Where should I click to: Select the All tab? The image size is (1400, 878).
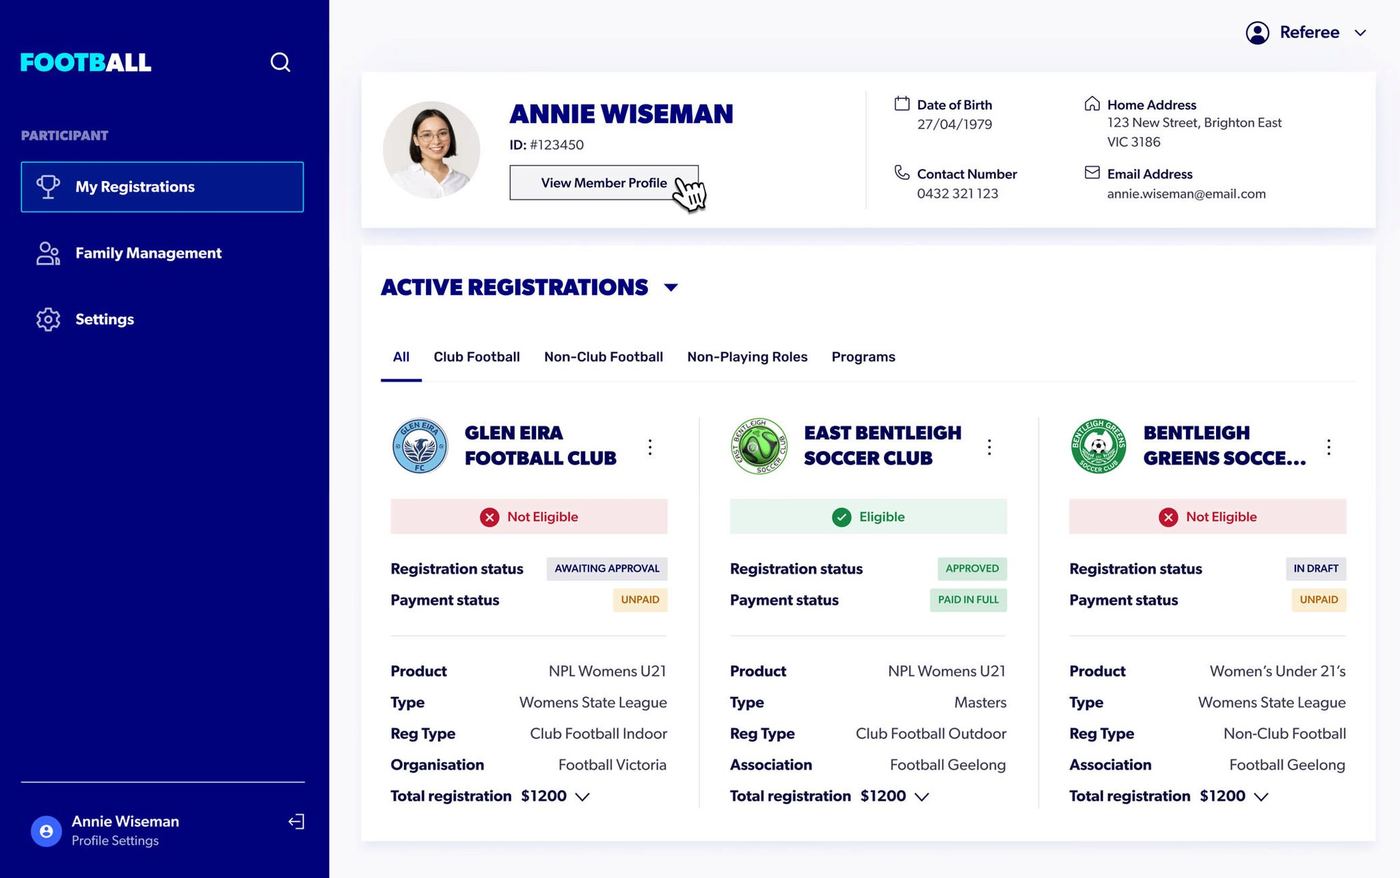pos(401,357)
